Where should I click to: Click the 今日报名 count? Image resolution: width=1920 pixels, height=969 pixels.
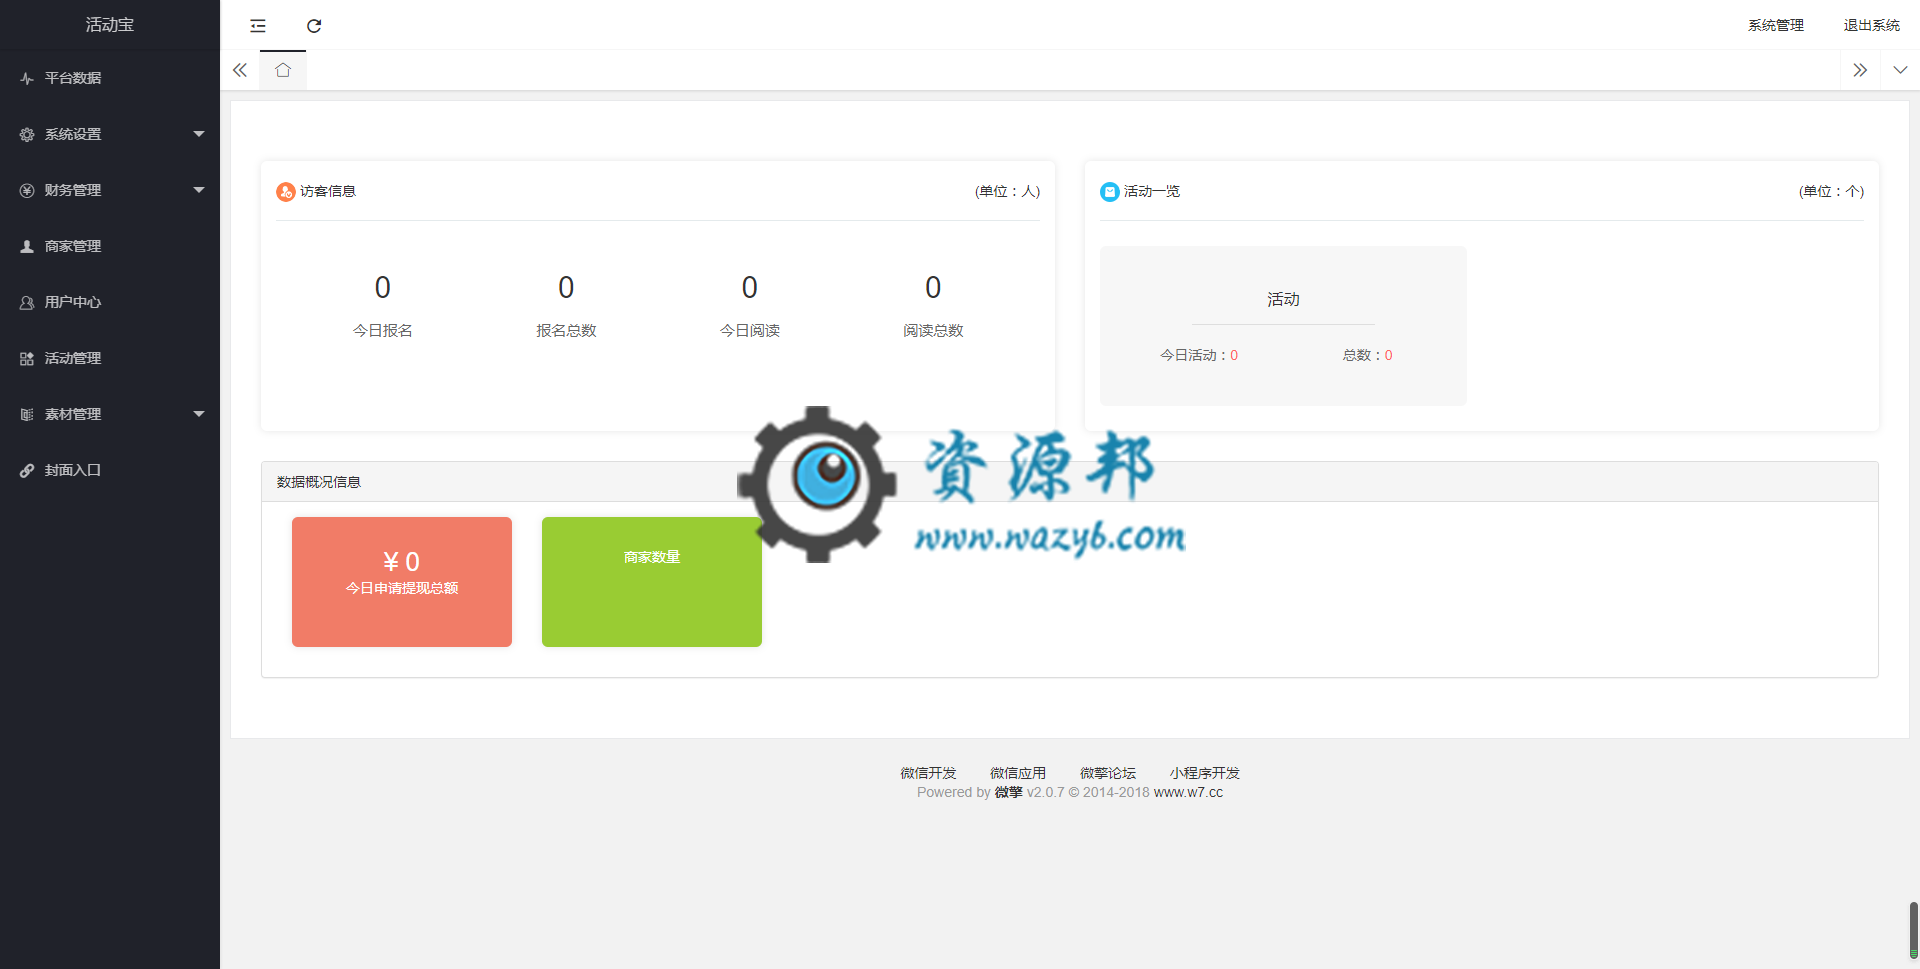point(383,288)
